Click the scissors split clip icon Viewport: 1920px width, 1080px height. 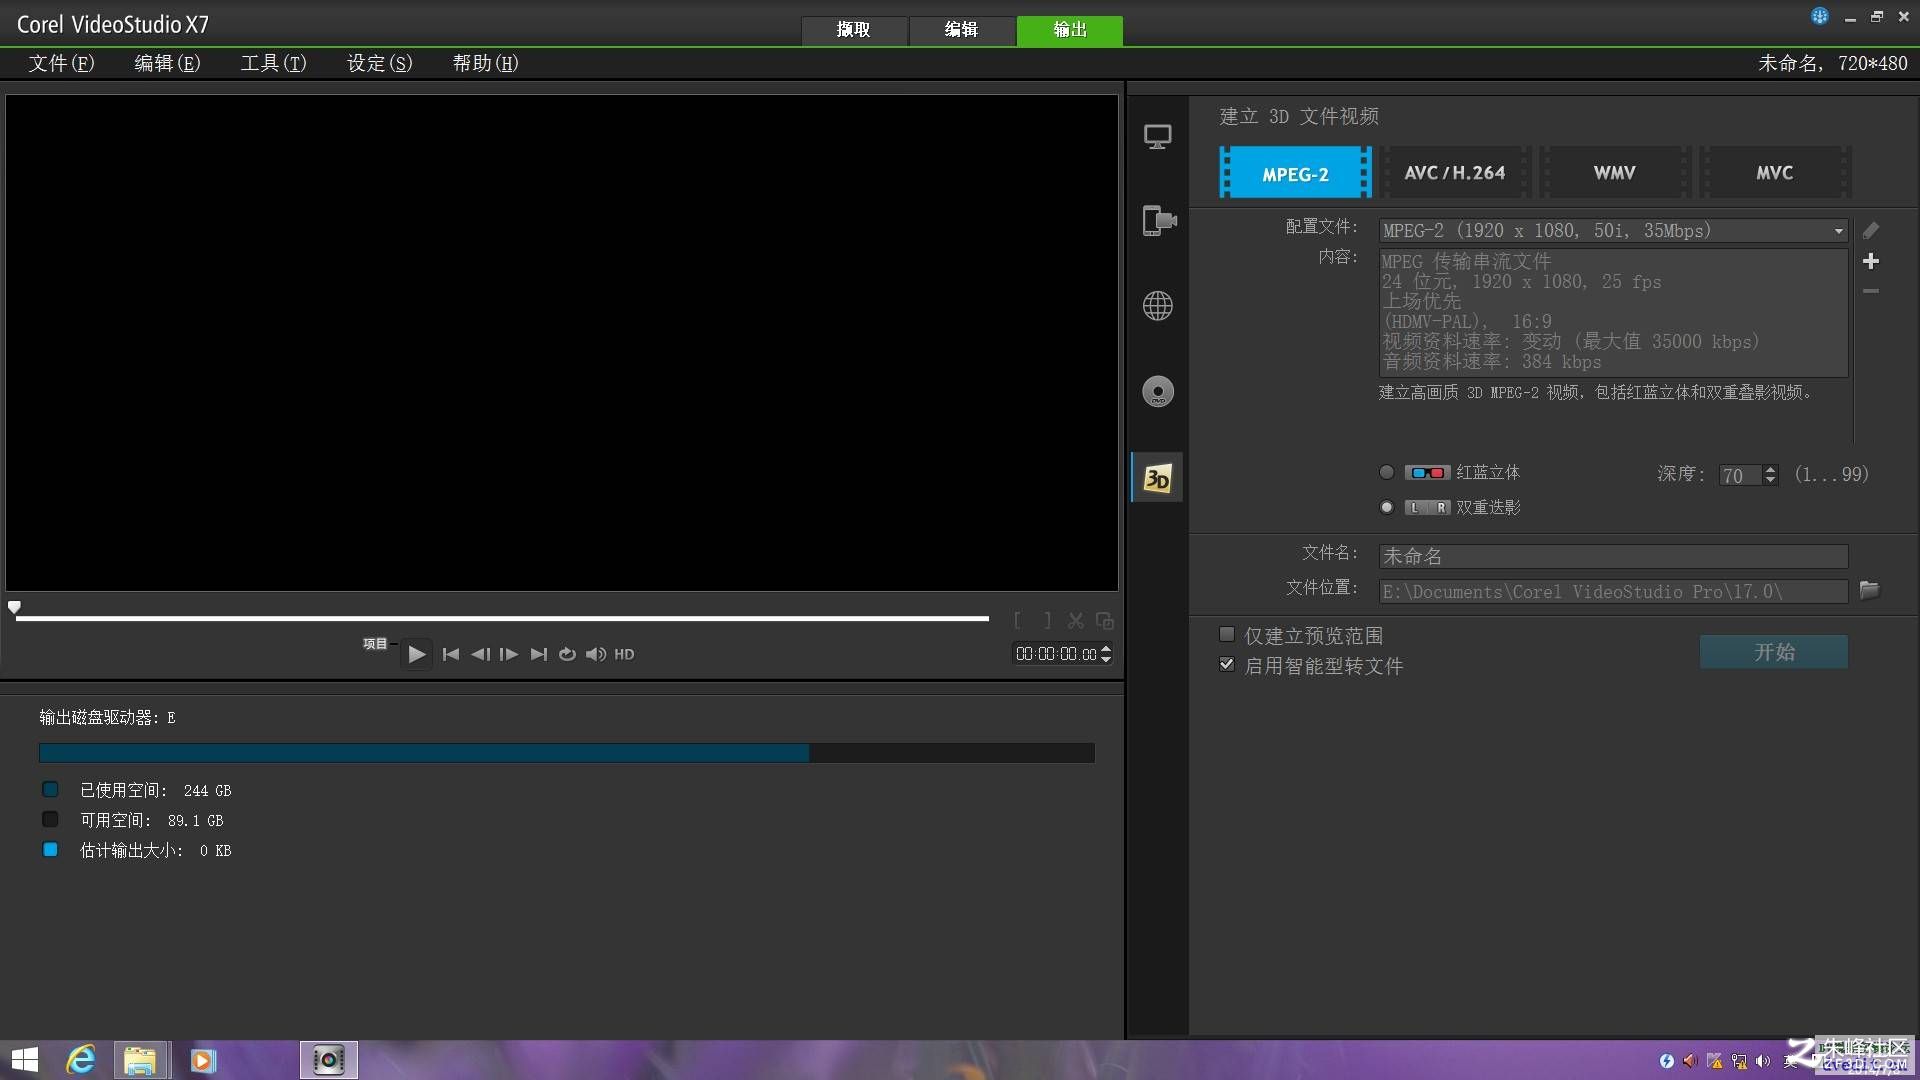[x=1076, y=621]
